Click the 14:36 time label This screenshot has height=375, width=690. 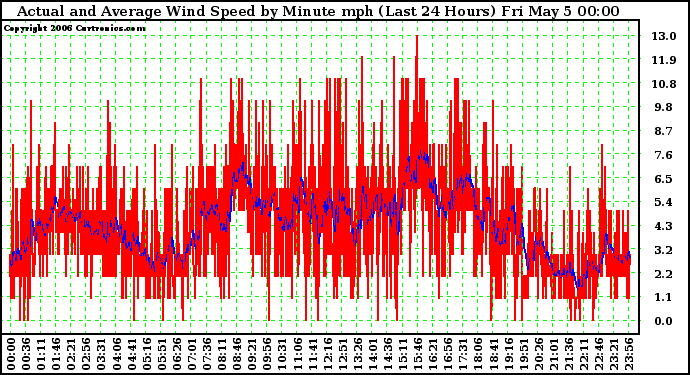point(388,354)
